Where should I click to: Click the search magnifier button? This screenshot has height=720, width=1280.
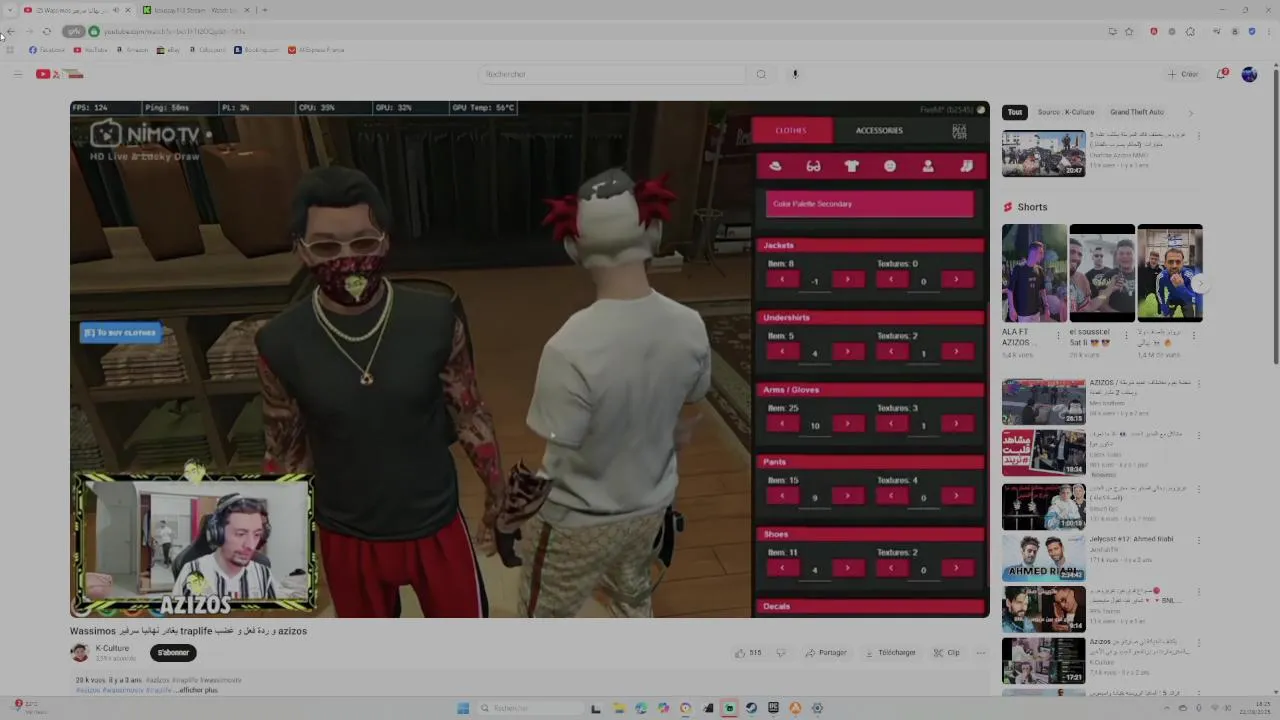coord(761,74)
